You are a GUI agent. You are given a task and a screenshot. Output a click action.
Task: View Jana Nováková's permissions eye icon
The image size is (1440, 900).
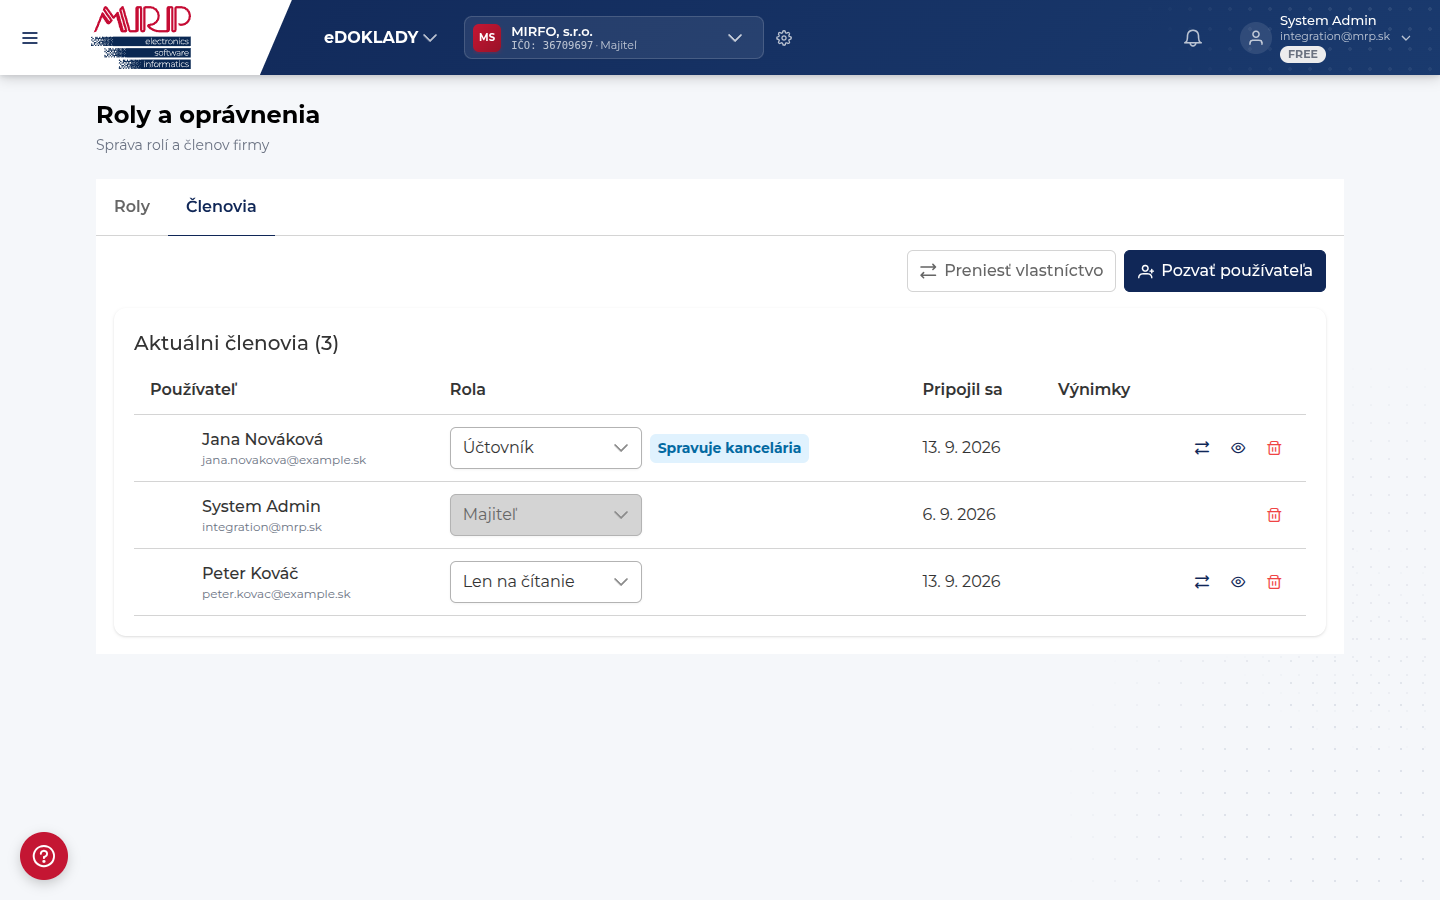1238,448
